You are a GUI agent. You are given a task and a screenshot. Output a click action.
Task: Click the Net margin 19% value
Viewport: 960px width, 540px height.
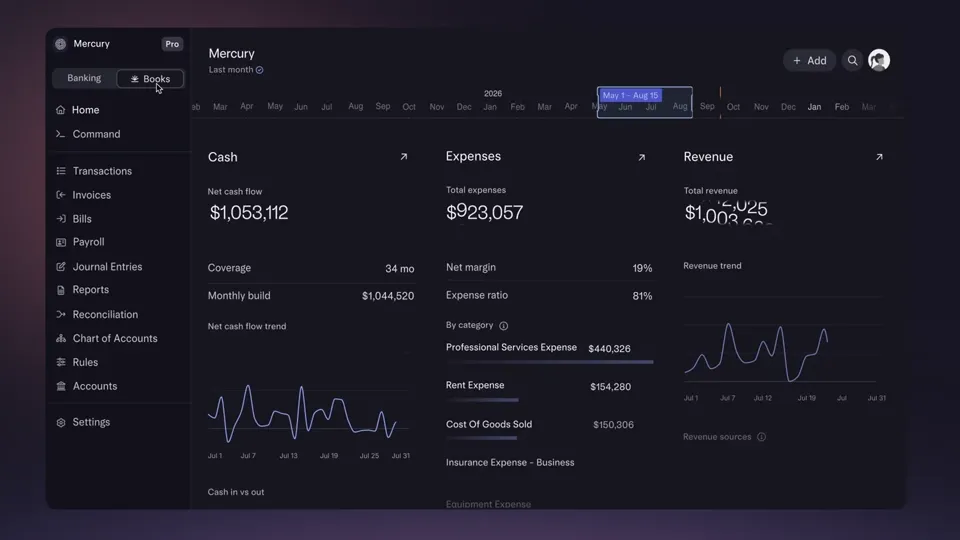coord(642,268)
